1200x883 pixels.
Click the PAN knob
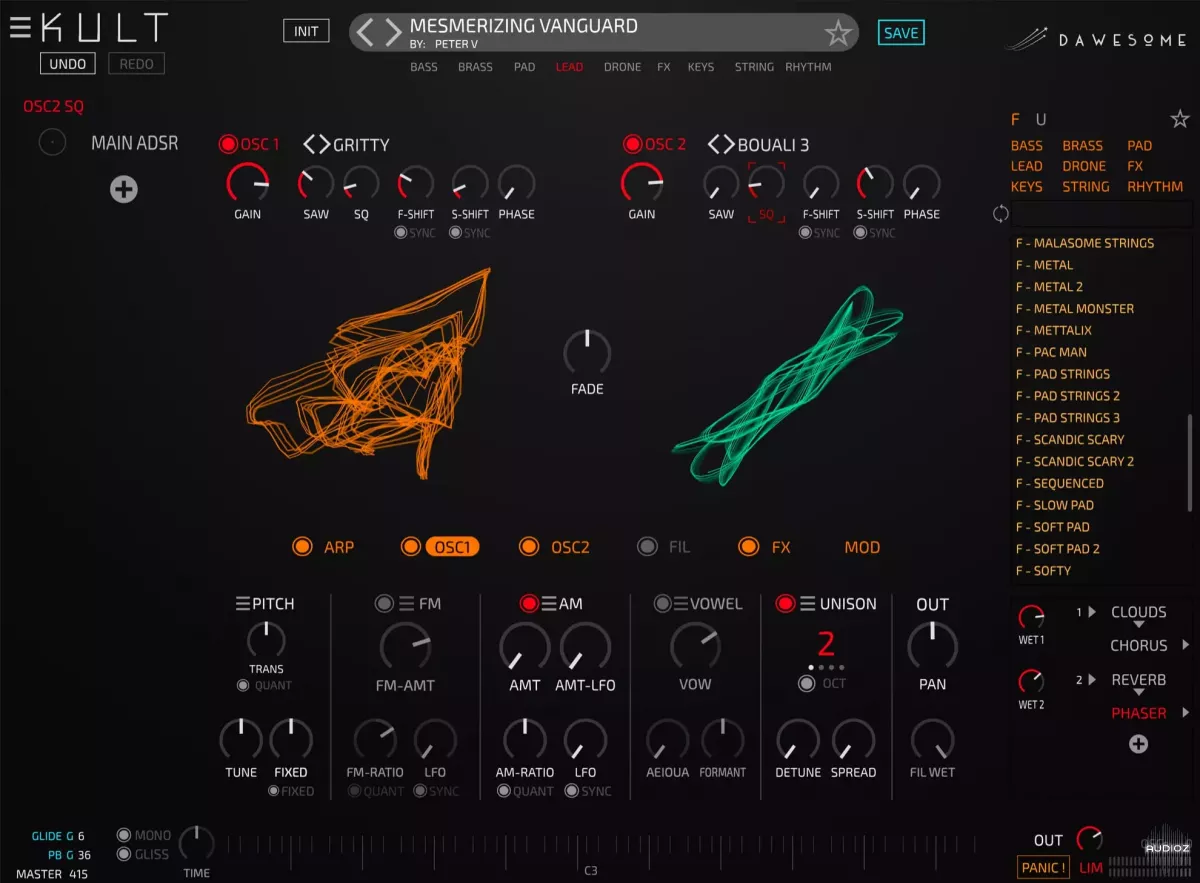[932, 646]
